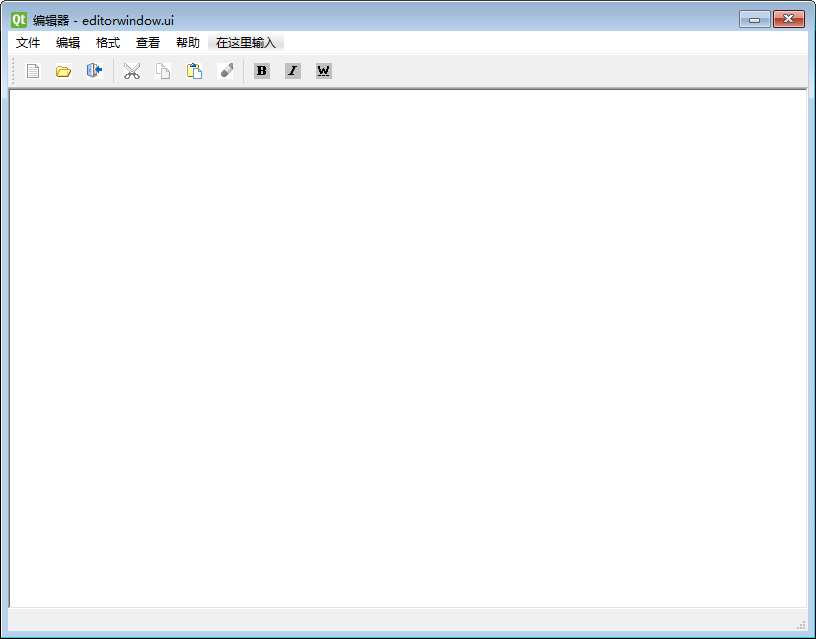Open the 格式 menu

point(108,43)
